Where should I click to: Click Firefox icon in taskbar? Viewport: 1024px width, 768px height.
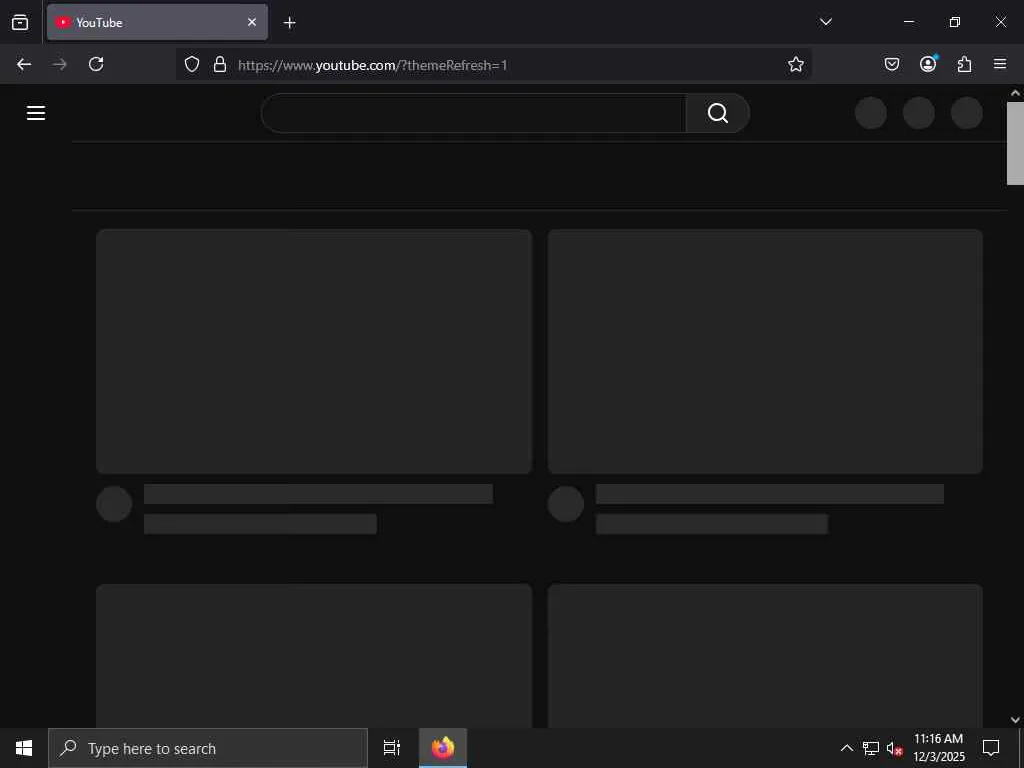tap(443, 748)
